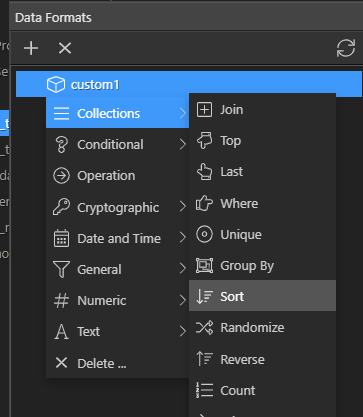The height and width of the screenshot is (417, 363).
Task: Click the Count numbered list icon
Action: [x=204, y=390]
